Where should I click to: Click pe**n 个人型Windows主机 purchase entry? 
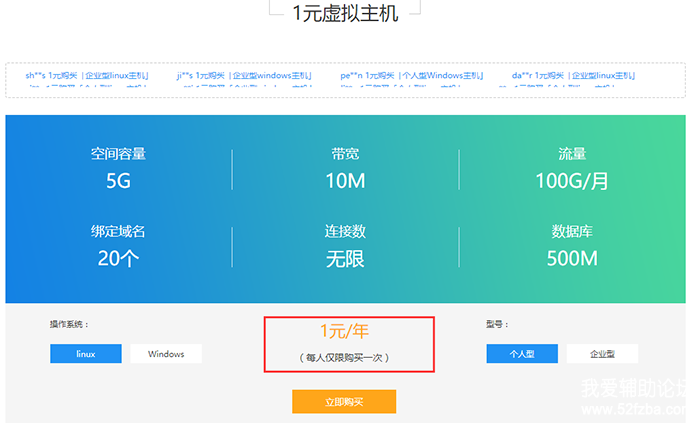coord(411,75)
